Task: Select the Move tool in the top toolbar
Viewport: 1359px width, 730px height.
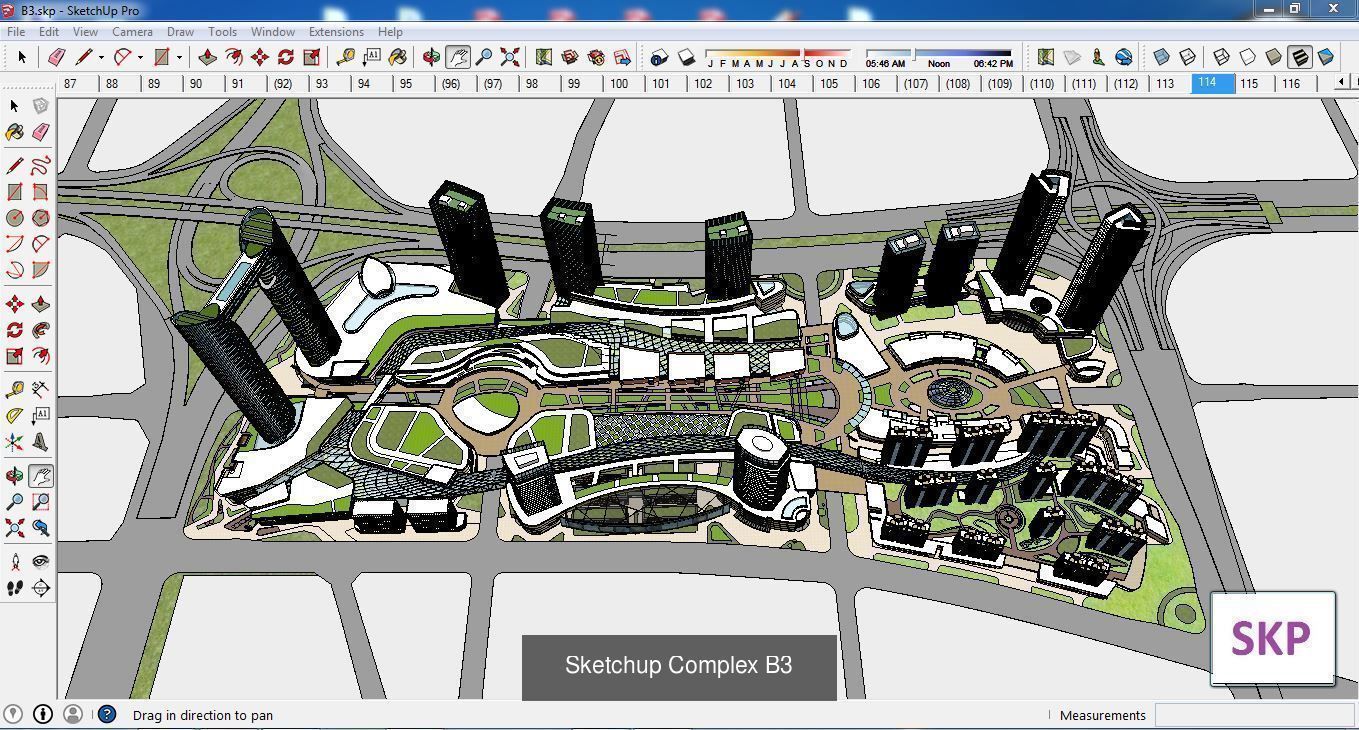Action: [x=260, y=57]
